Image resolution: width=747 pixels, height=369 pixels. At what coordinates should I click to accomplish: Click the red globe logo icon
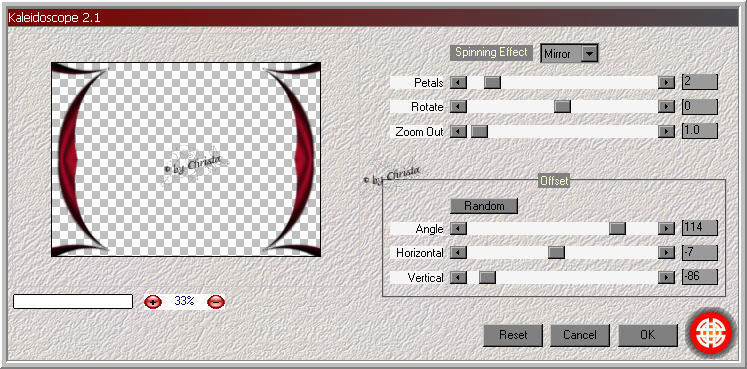pos(711,334)
